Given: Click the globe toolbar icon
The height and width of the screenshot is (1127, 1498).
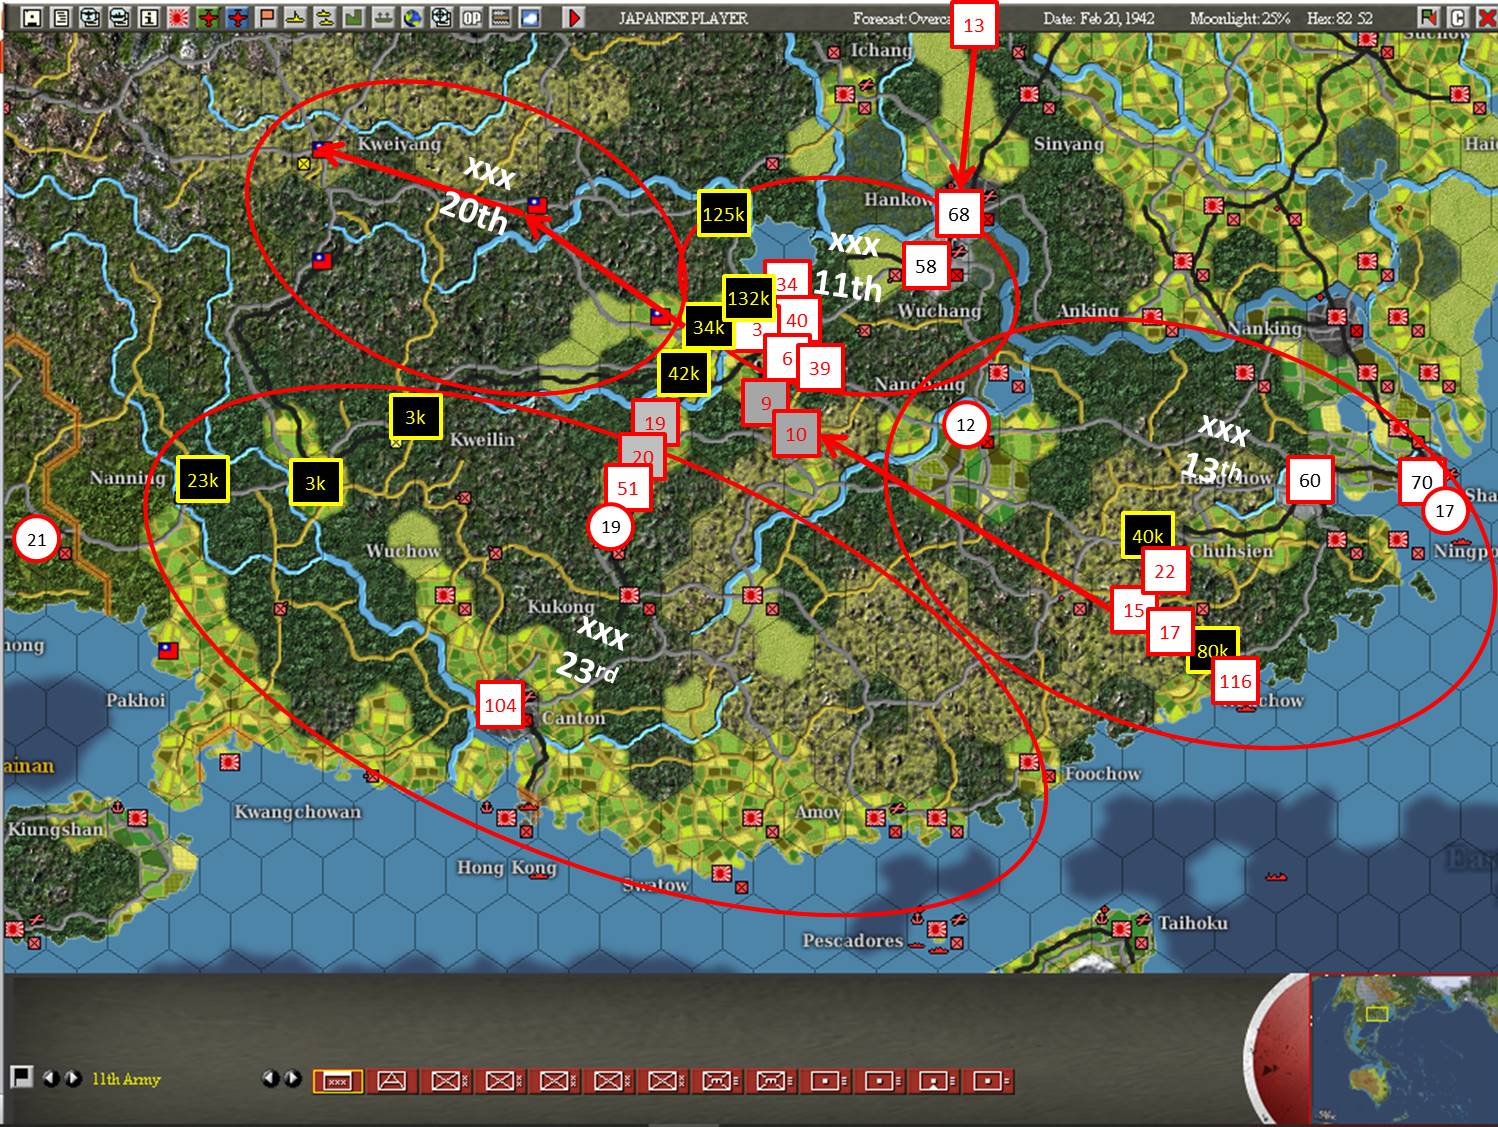Looking at the screenshot, I should 413,18.
